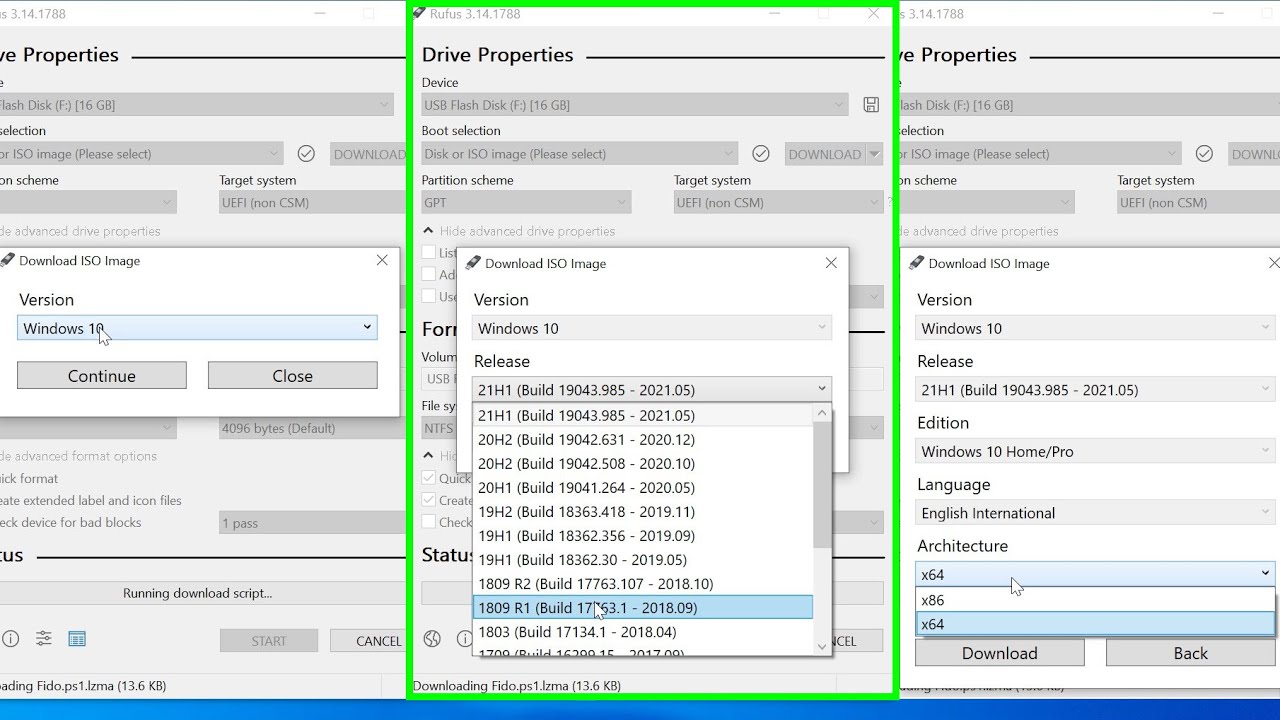Select 20H2 (Build 19042.508 - 2020.10) release
The image size is (1280, 720).
click(643, 463)
